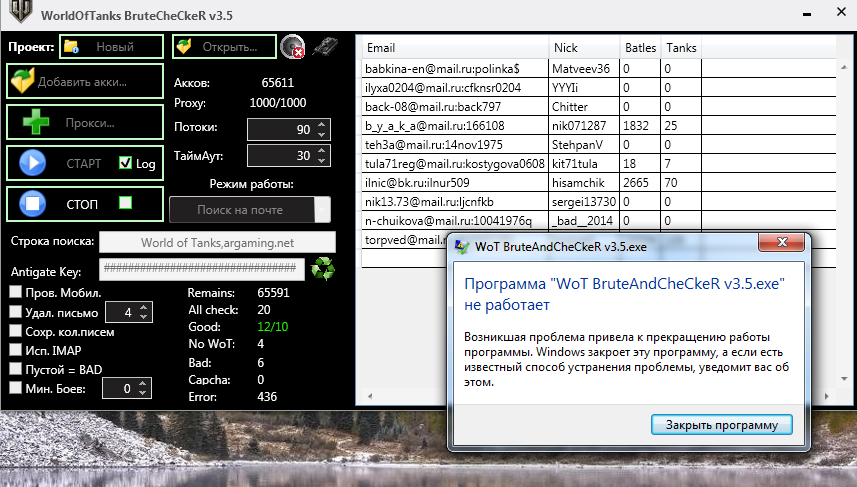Click the Прокси... button label
The image size is (857, 487).
[x=90, y=123]
